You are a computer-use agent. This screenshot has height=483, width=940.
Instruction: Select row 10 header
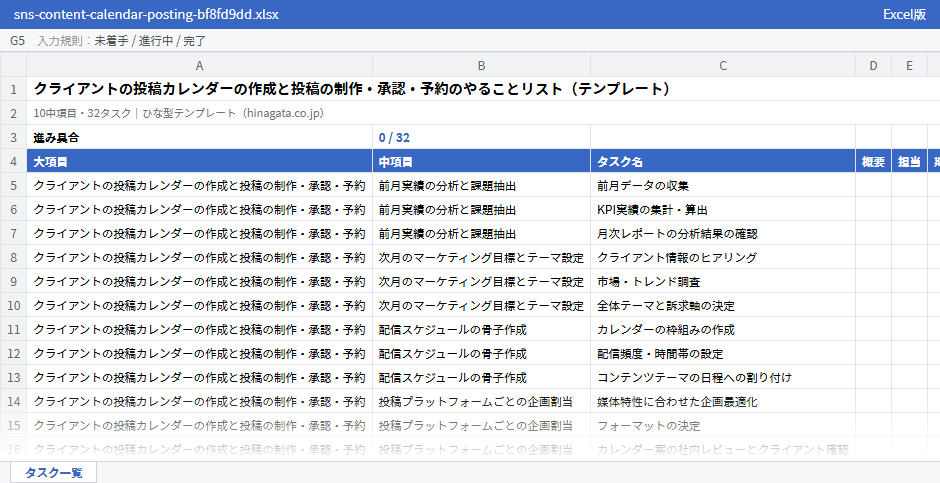click(x=13, y=305)
